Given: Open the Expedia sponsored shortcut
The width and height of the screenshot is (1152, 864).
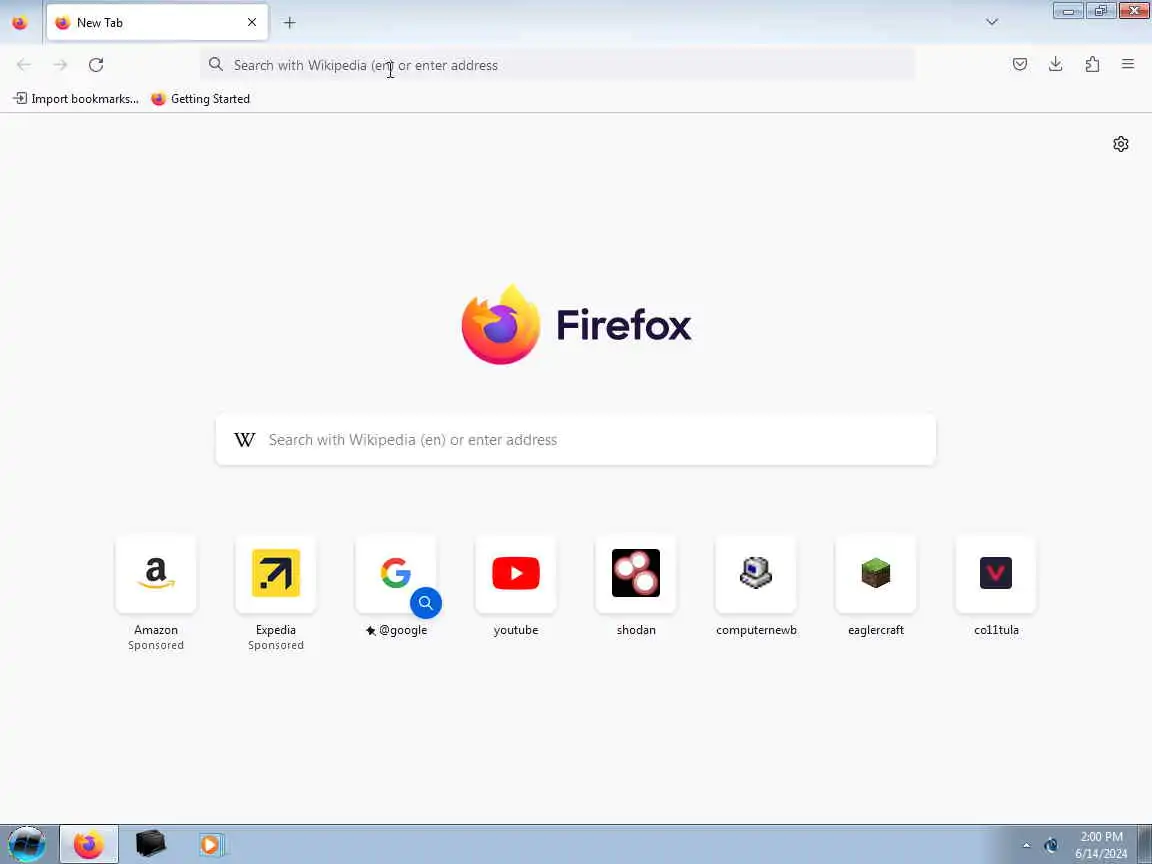Looking at the screenshot, I should click(276, 574).
